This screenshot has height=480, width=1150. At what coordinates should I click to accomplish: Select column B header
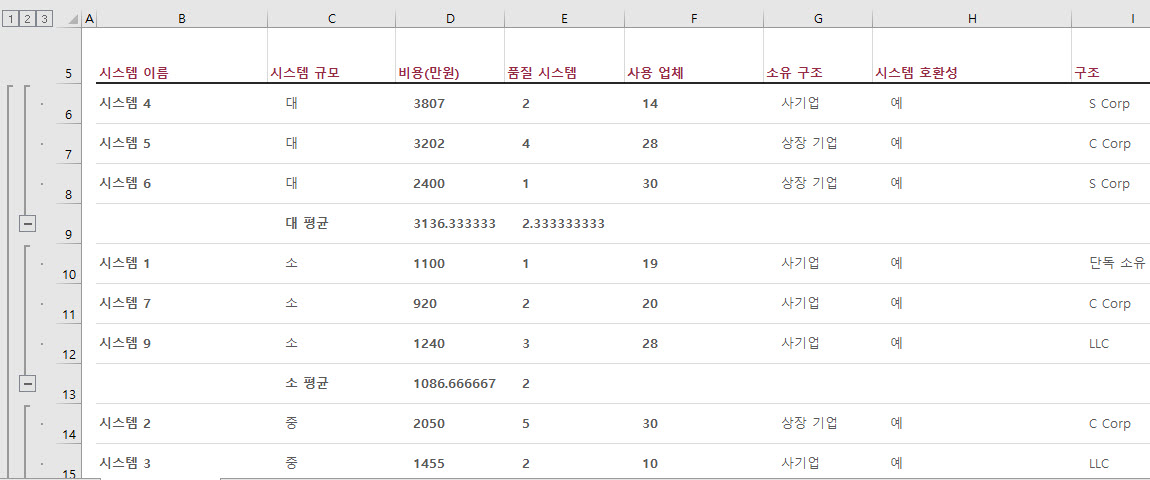tap(182, 19)
